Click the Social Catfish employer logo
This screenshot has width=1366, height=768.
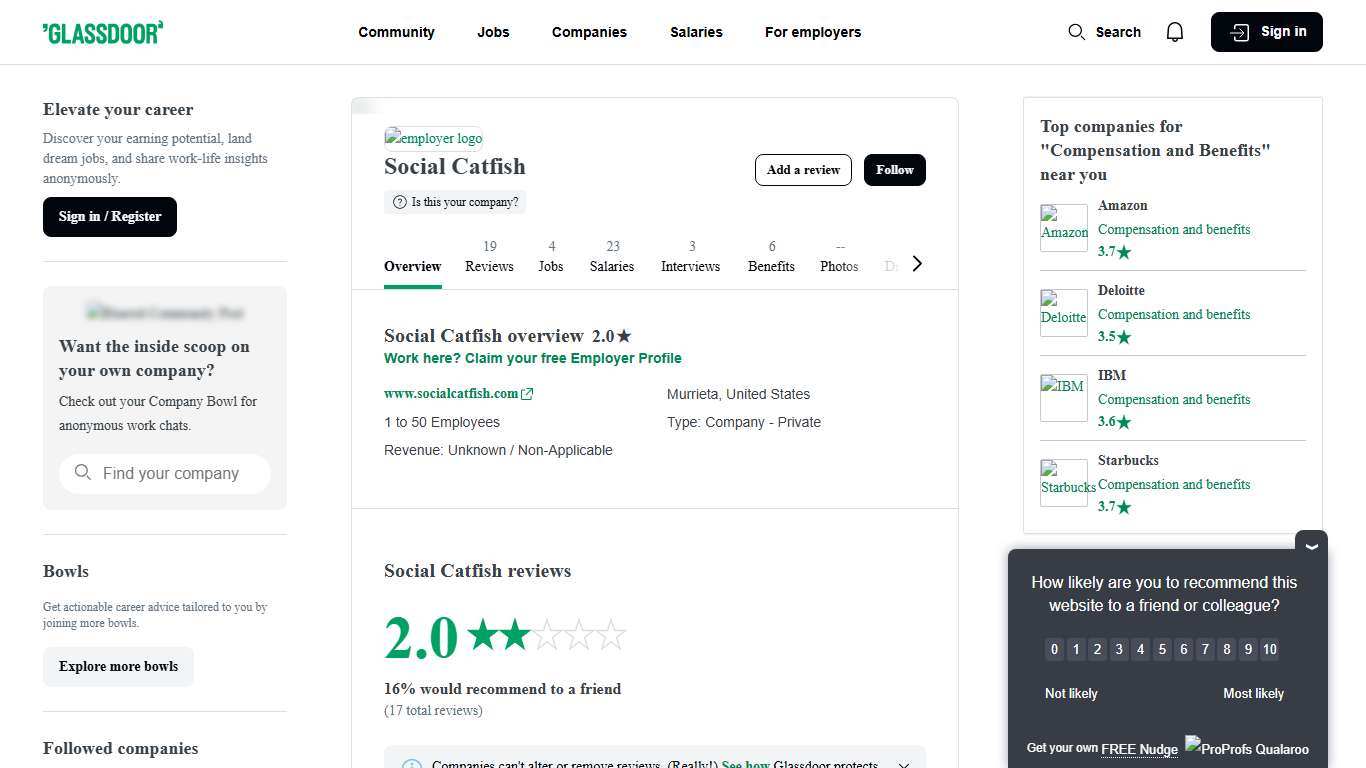[x=432, y=138]
